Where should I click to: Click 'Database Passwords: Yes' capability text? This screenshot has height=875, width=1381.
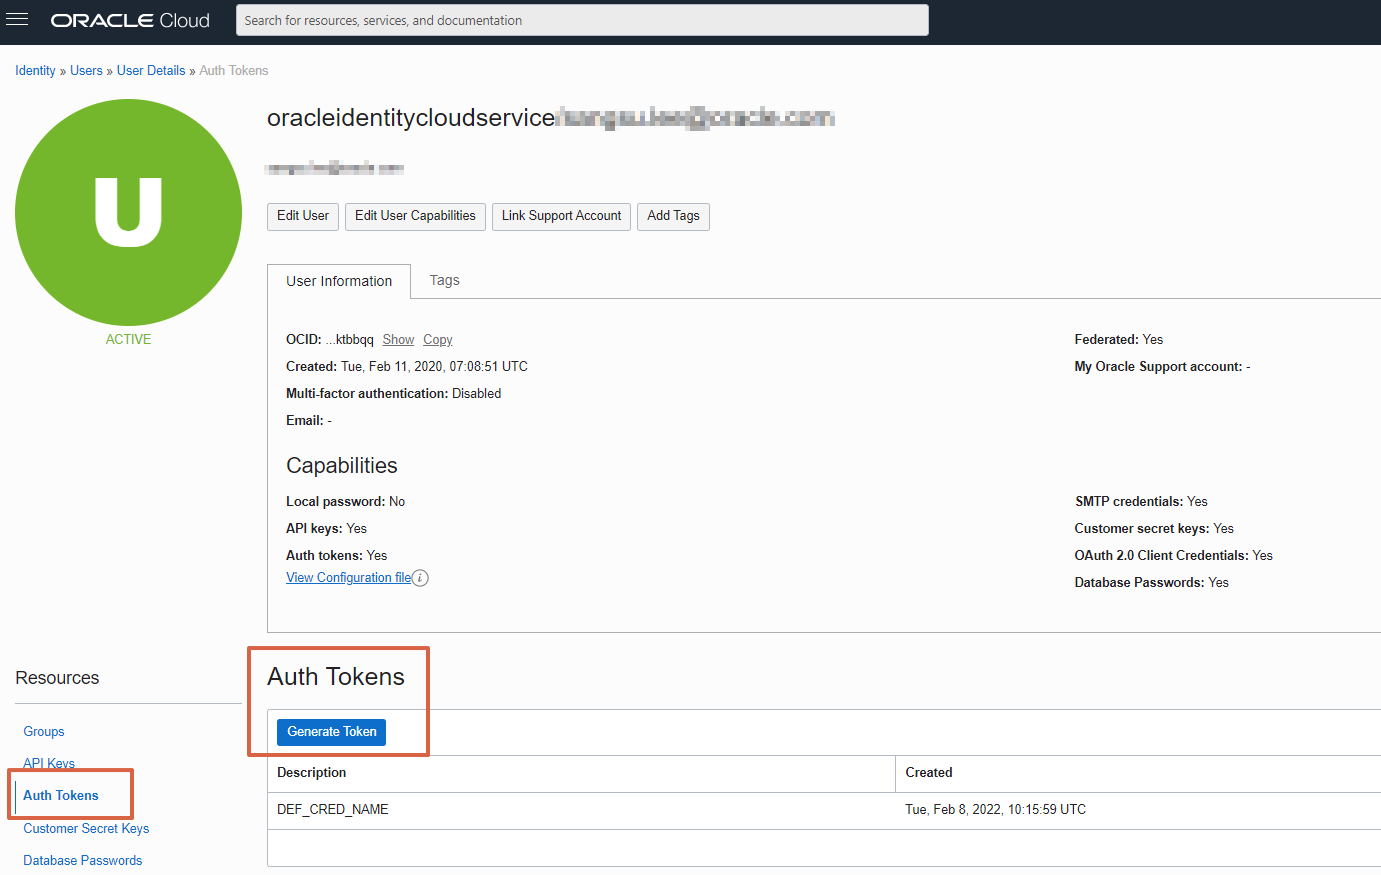[1151, 583]
